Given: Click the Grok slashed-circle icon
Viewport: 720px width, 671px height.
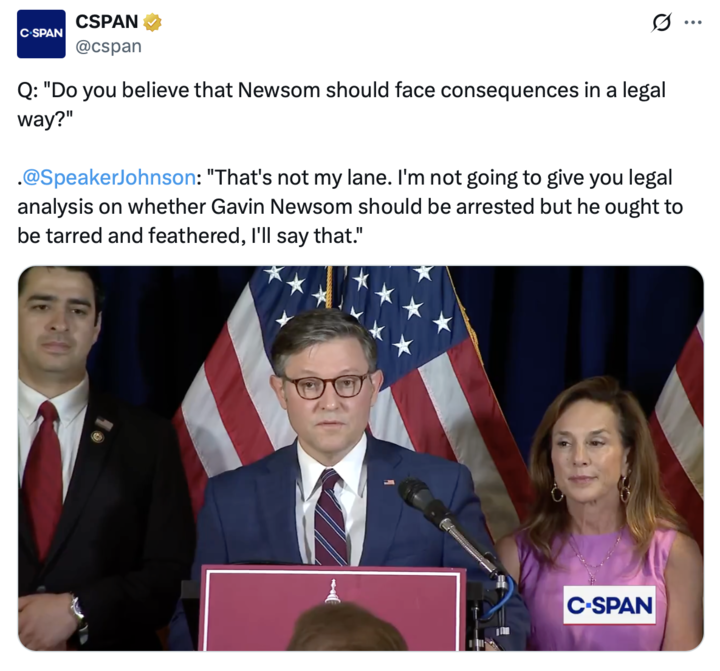Looking at the screenshot, I should 661,22.
